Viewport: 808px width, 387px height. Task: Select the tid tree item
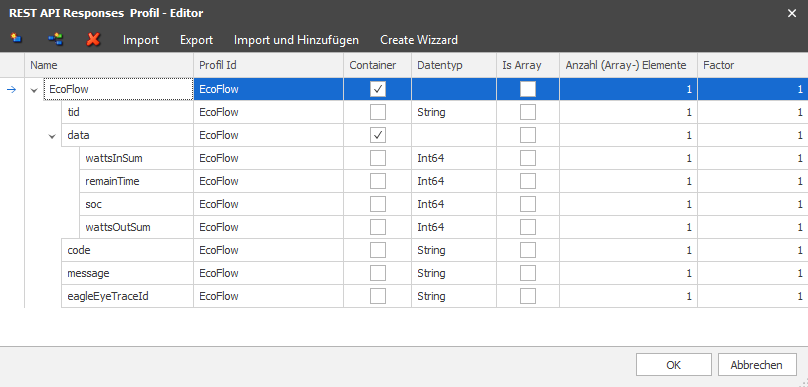(127, 112)
